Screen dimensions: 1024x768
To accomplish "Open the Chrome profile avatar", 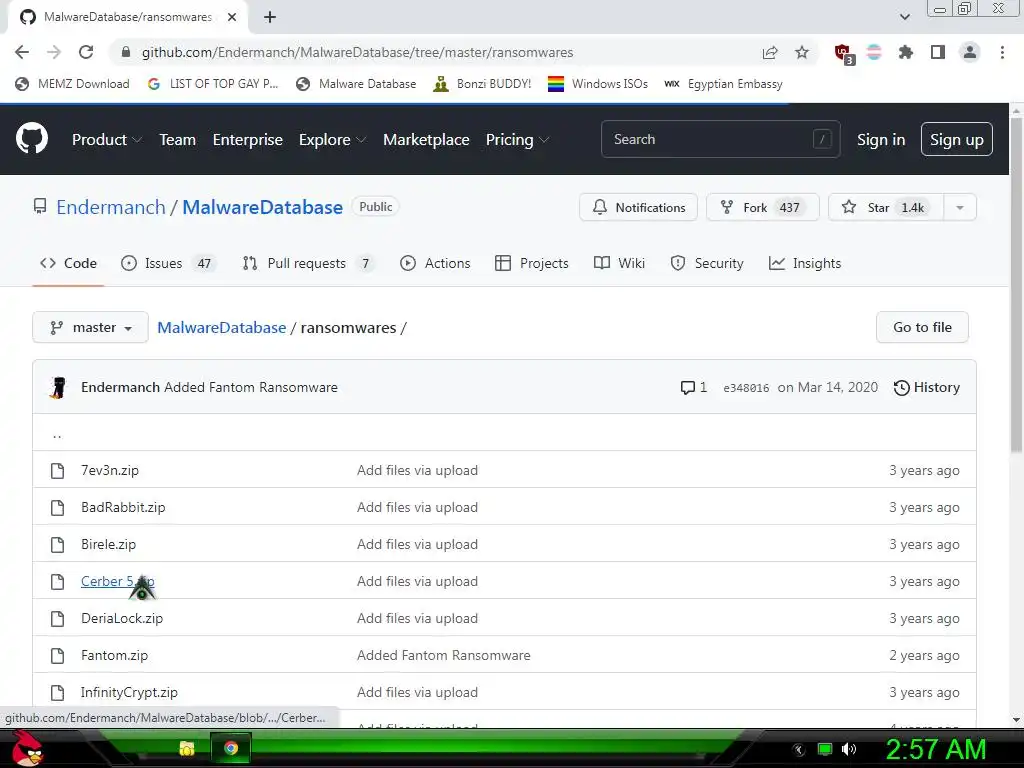I will coord(970,52).
